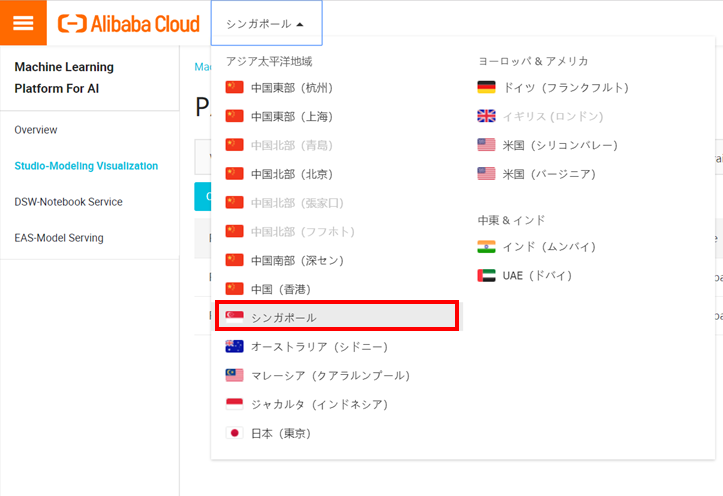Click the Malaysia flag icon
Image resolution: width=723 pixels, height=496 pixels.
(234, 375)
